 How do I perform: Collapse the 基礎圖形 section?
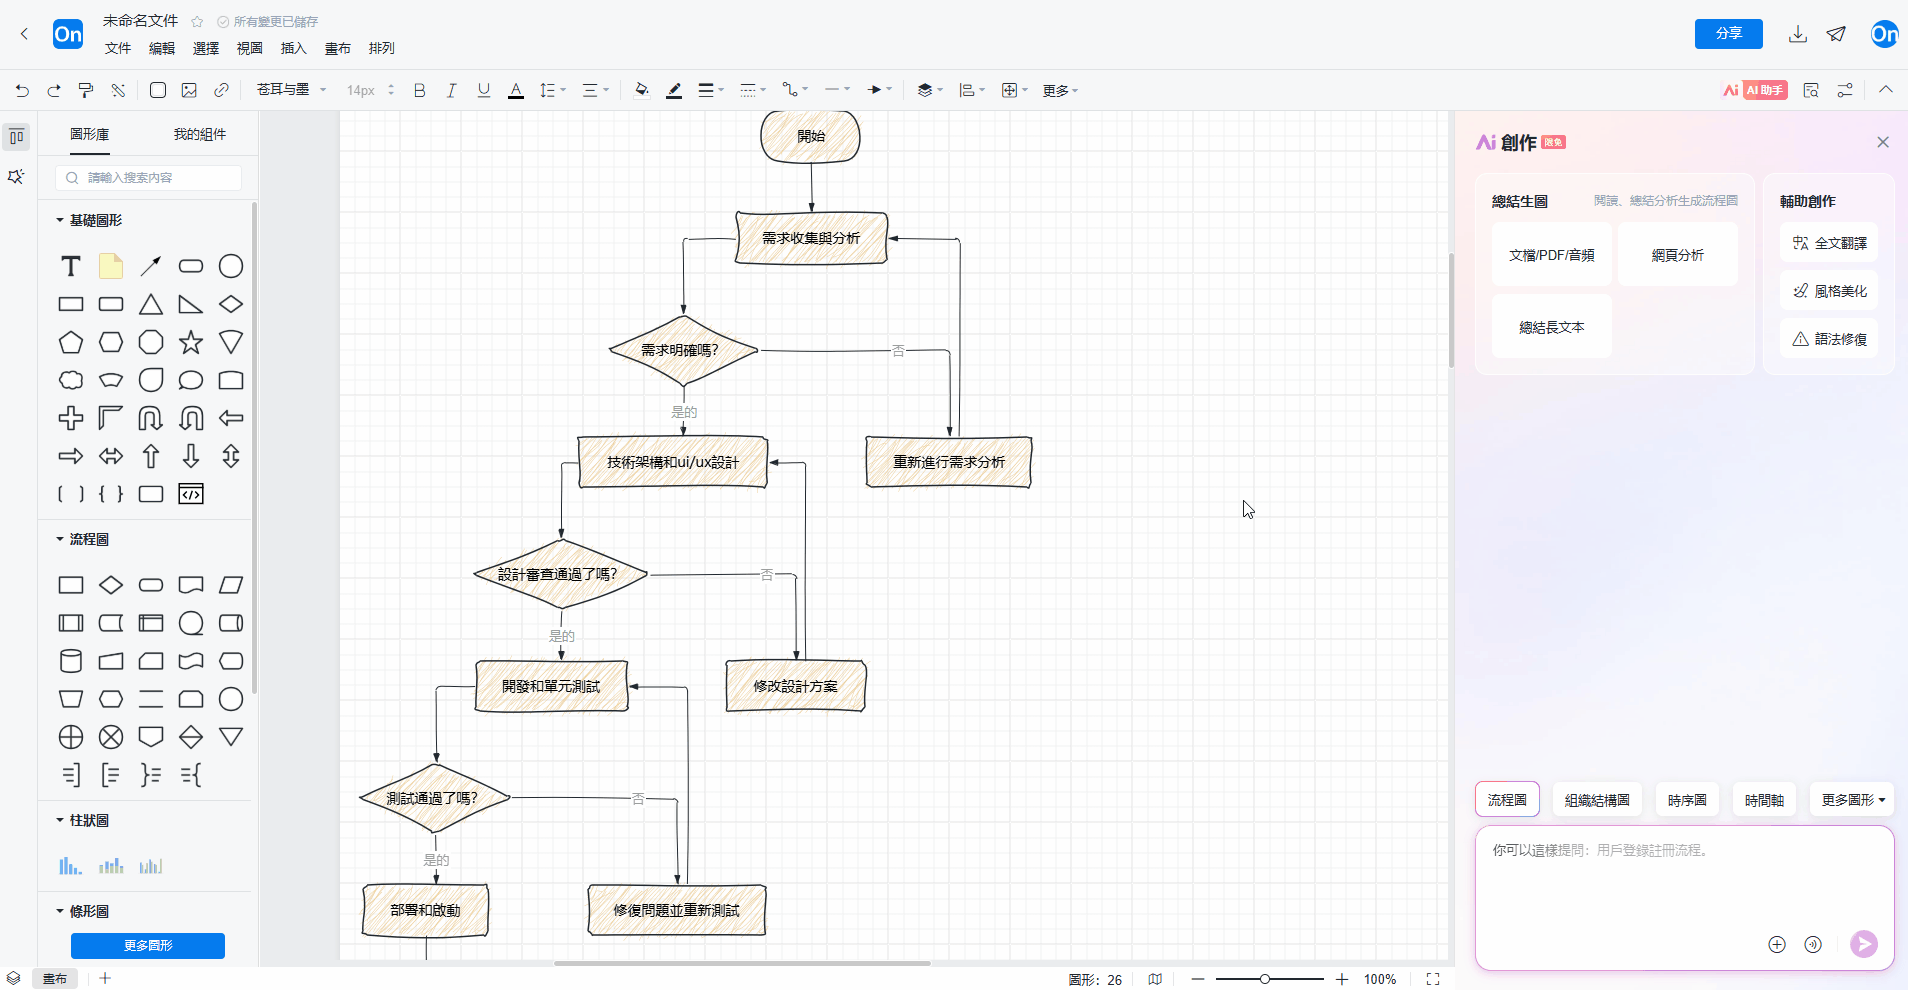point(60,220)
